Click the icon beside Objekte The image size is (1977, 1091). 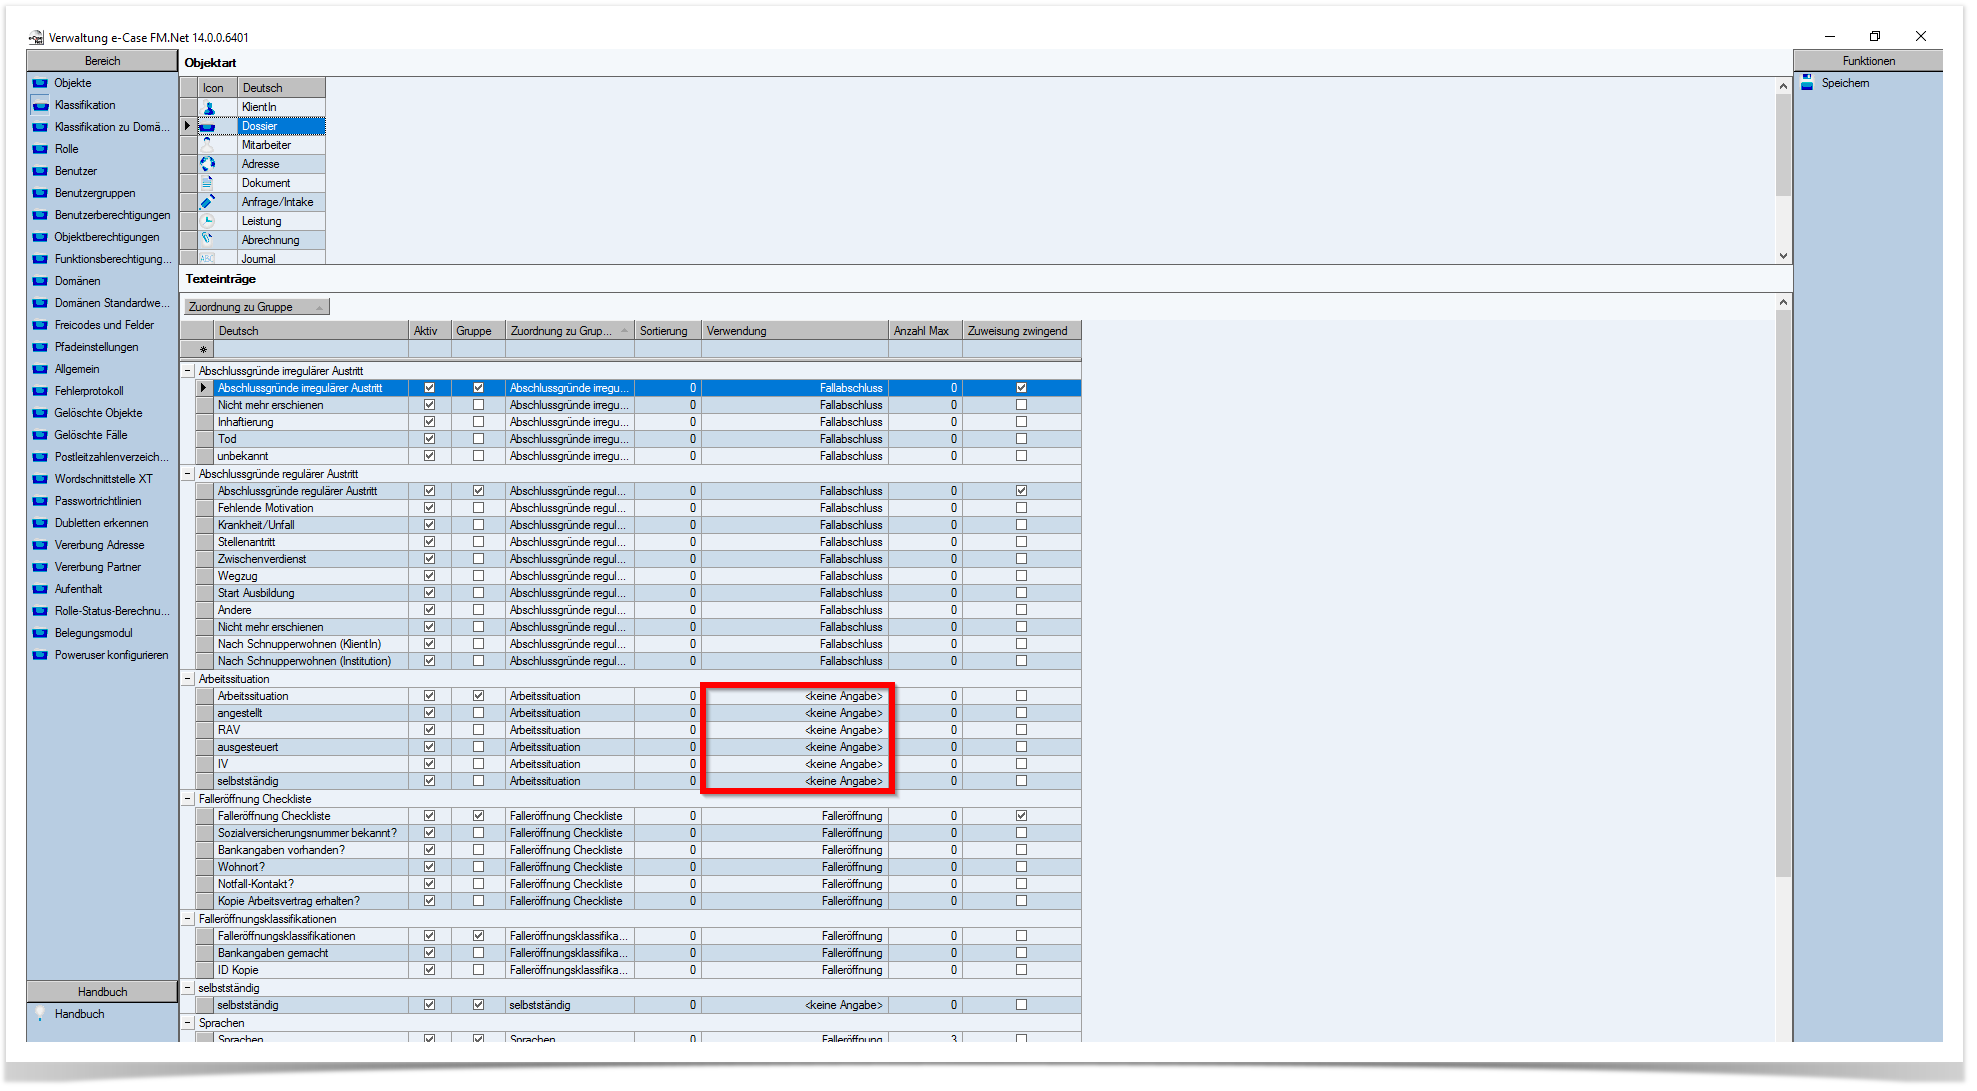tap(40, 83)
